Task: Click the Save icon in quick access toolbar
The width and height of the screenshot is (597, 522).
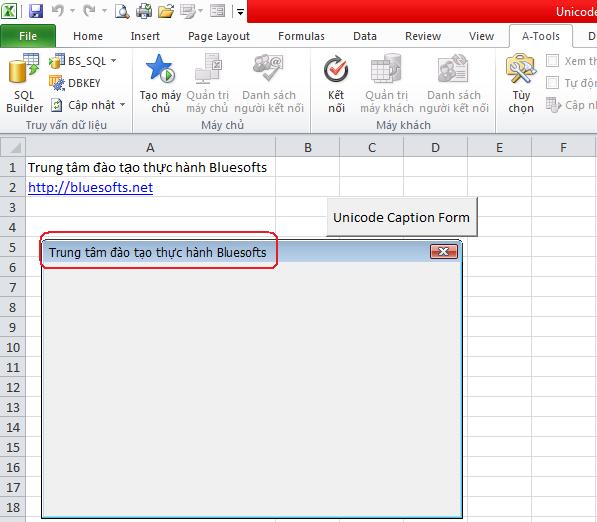Action: click(x=36, y=11)
